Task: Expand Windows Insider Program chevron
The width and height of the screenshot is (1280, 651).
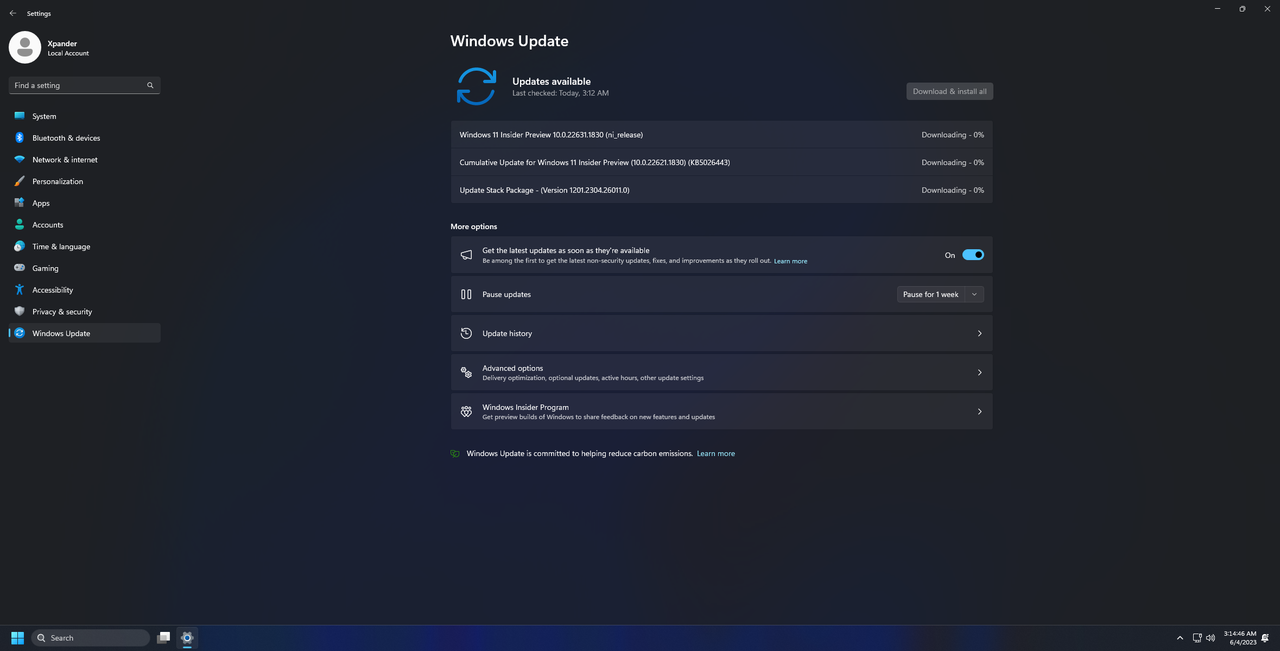Action: click(979, 411)
